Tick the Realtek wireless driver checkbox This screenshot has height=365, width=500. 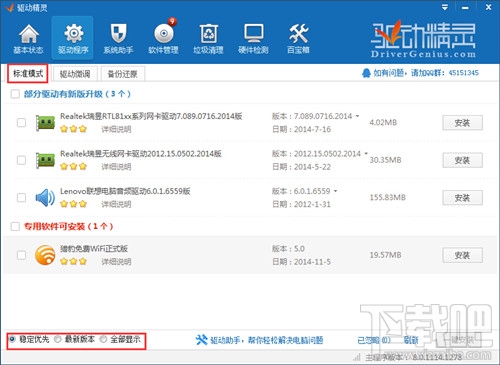point(21,160)
